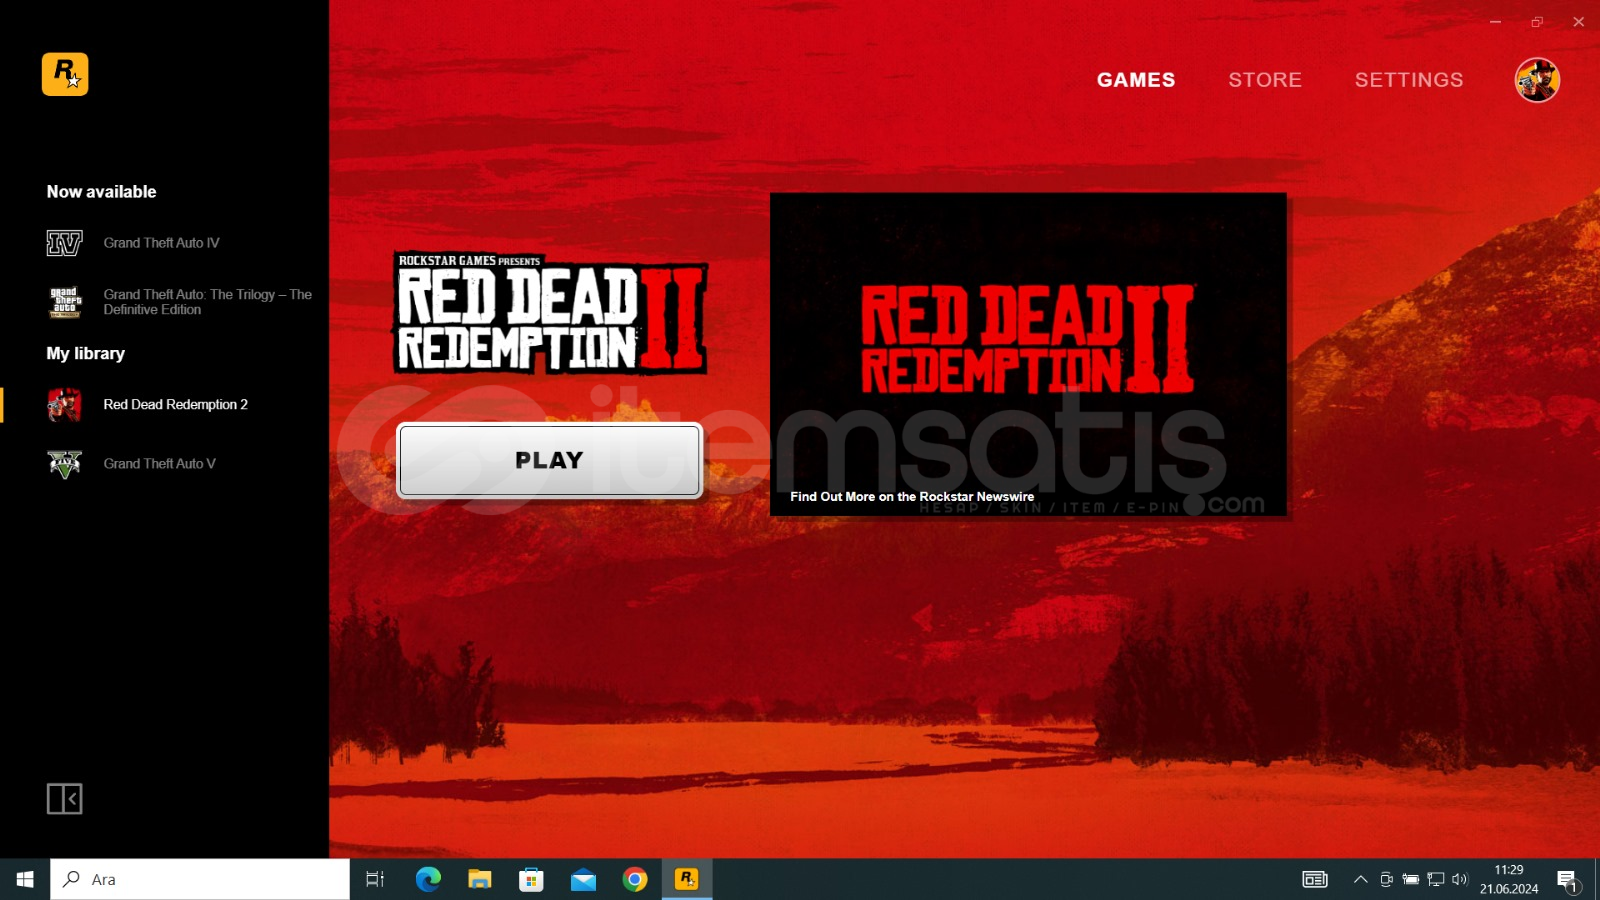Screen dimensions: 1600x900
Task: Open Task View on taskbar
Action: [x=375, y=879]
